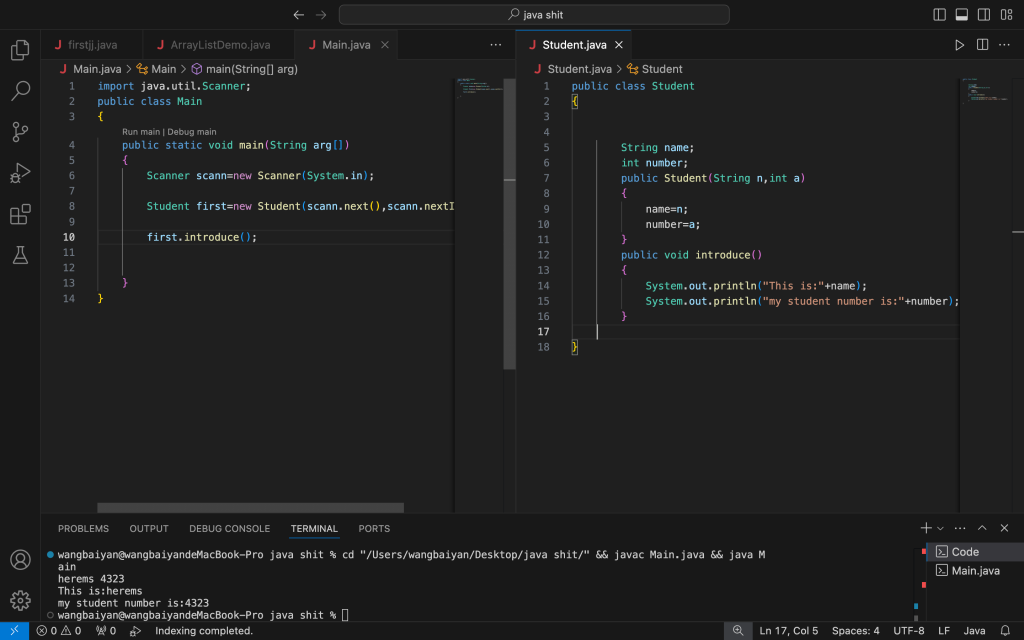The height and width of the screenshot is (640, 1024).
Task: Toggle the bottom panel layout button
Action: [x=961, y=15]
